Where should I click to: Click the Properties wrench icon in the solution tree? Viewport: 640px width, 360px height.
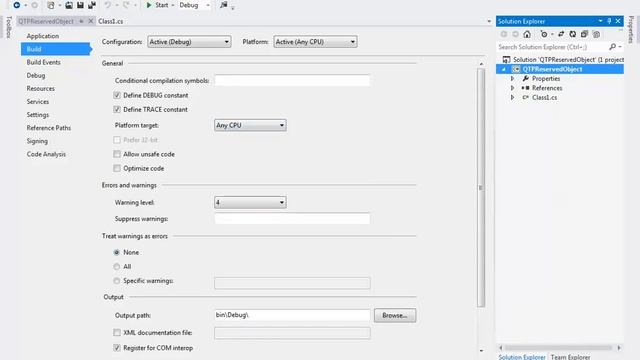coord(526,78)
